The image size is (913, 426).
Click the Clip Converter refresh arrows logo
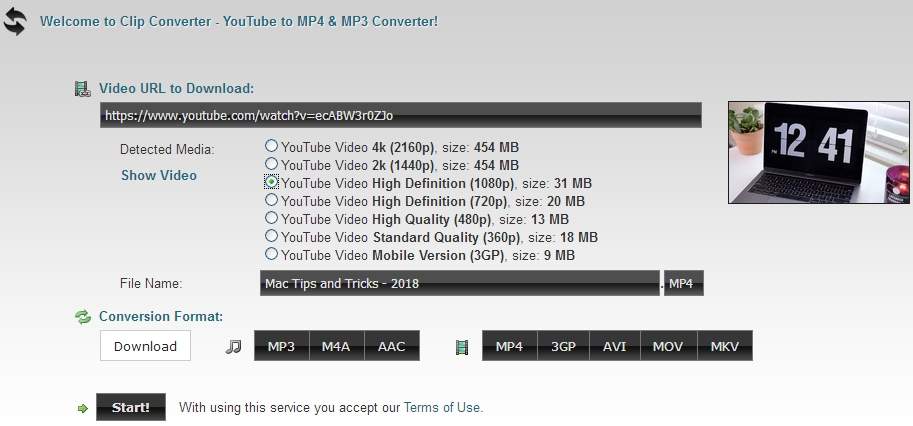coord(14,21)
